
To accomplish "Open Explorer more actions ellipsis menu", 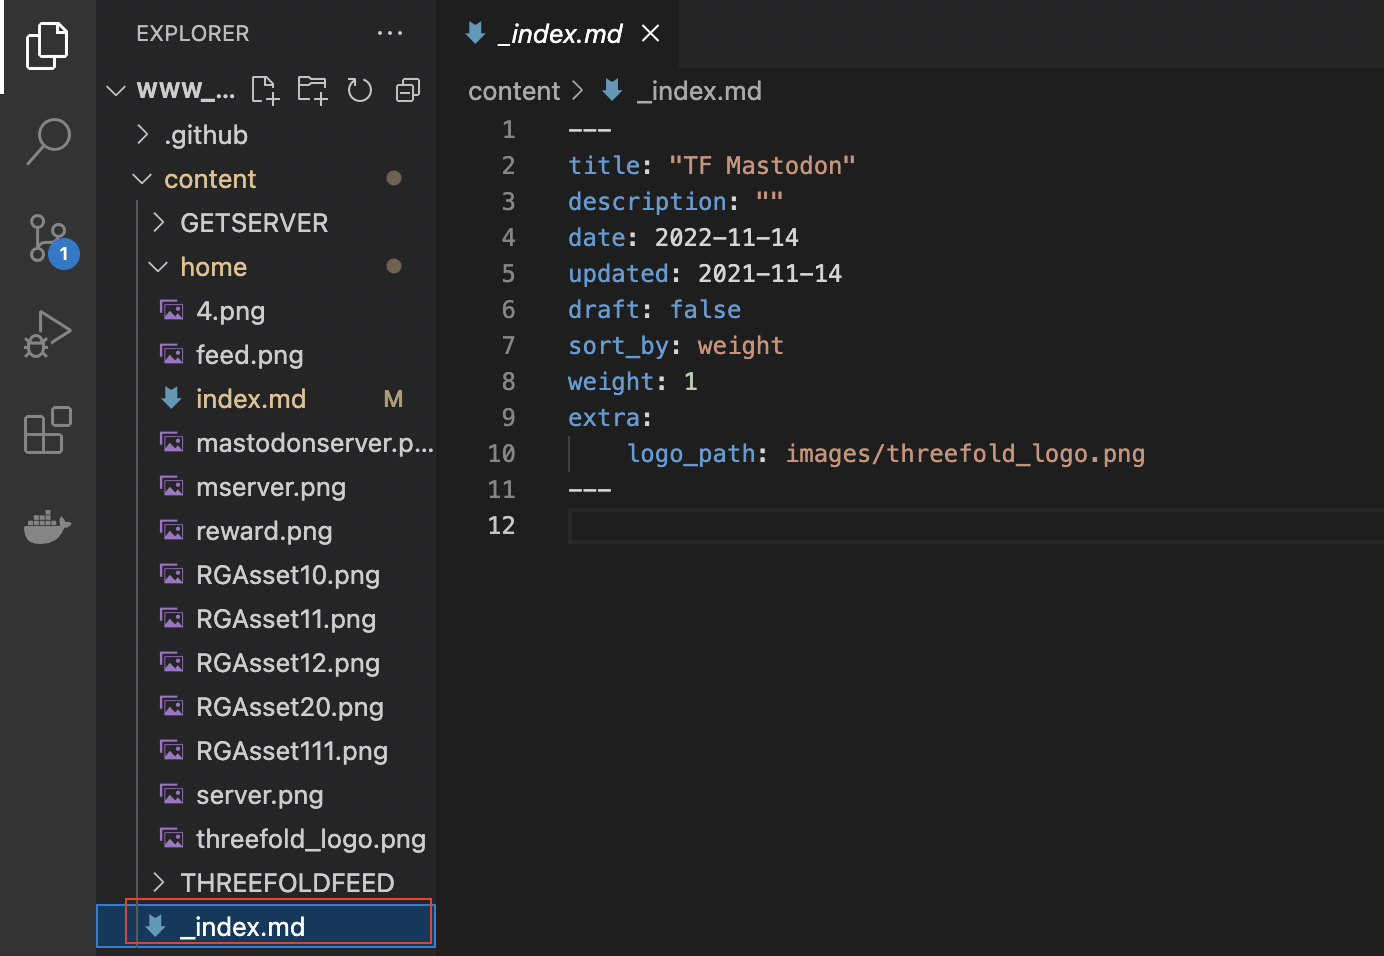I will 390,34.
